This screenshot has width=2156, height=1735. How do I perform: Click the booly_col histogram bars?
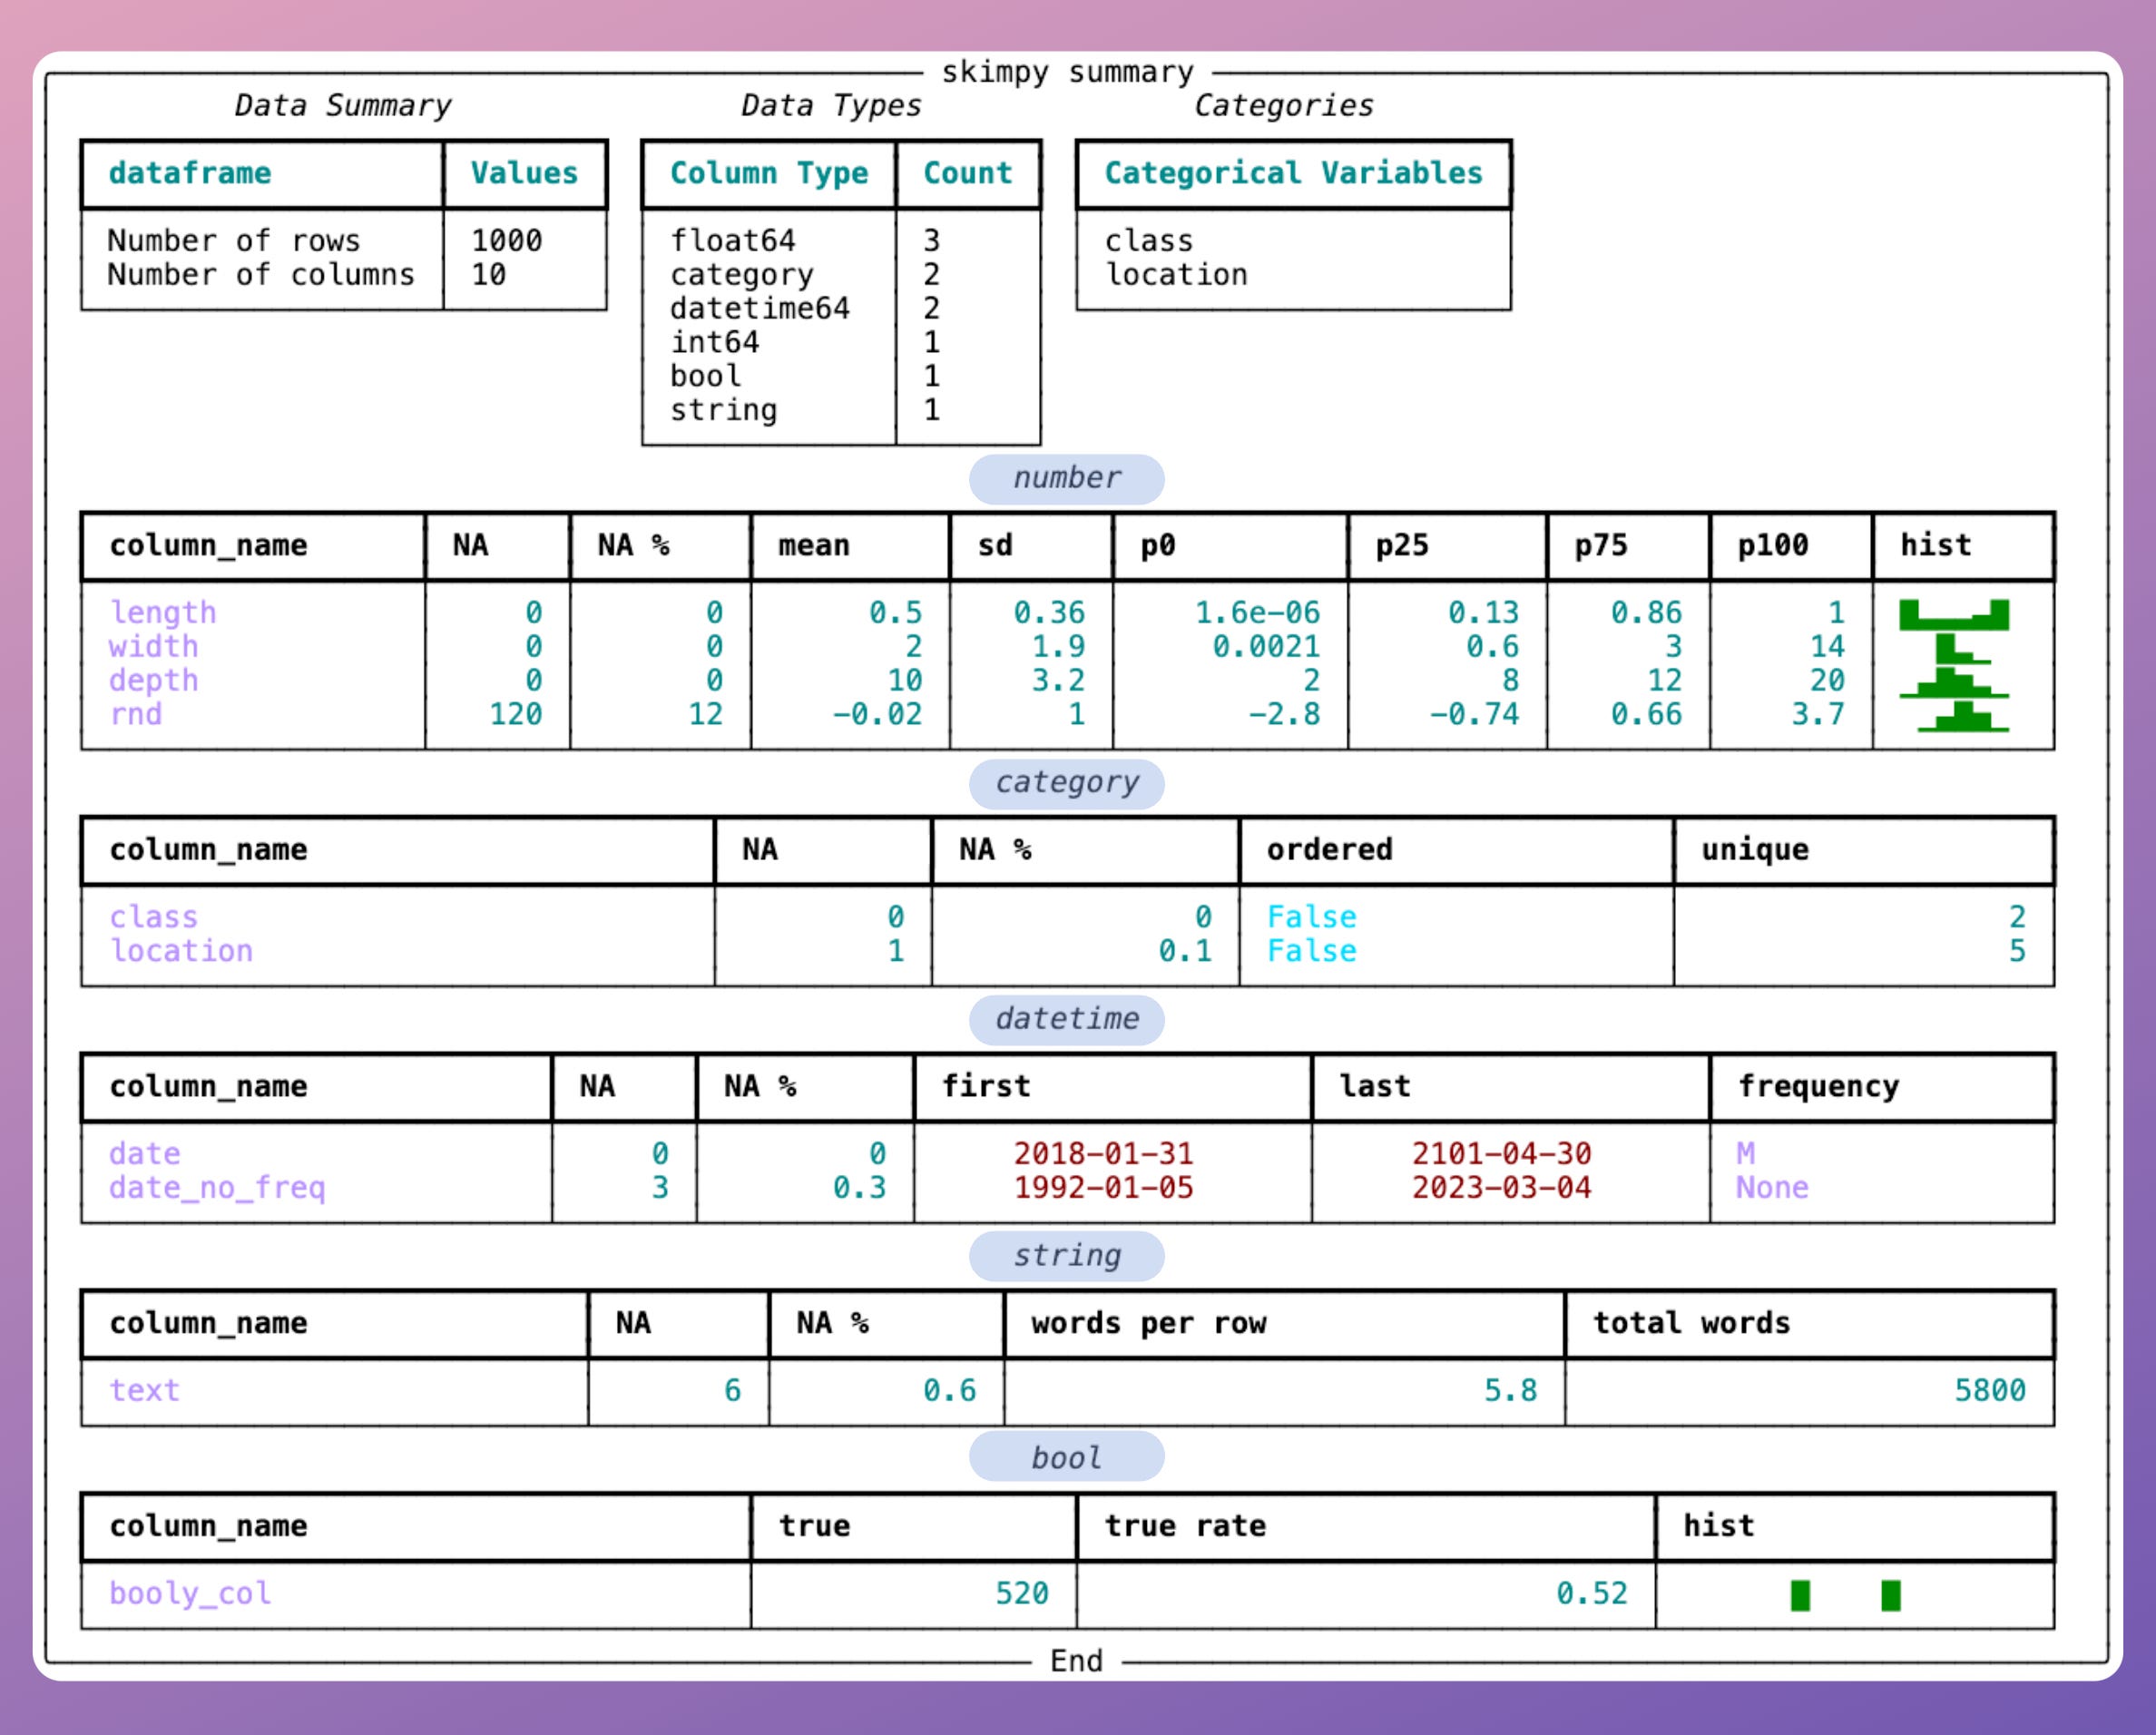tap(1845, 1595)
